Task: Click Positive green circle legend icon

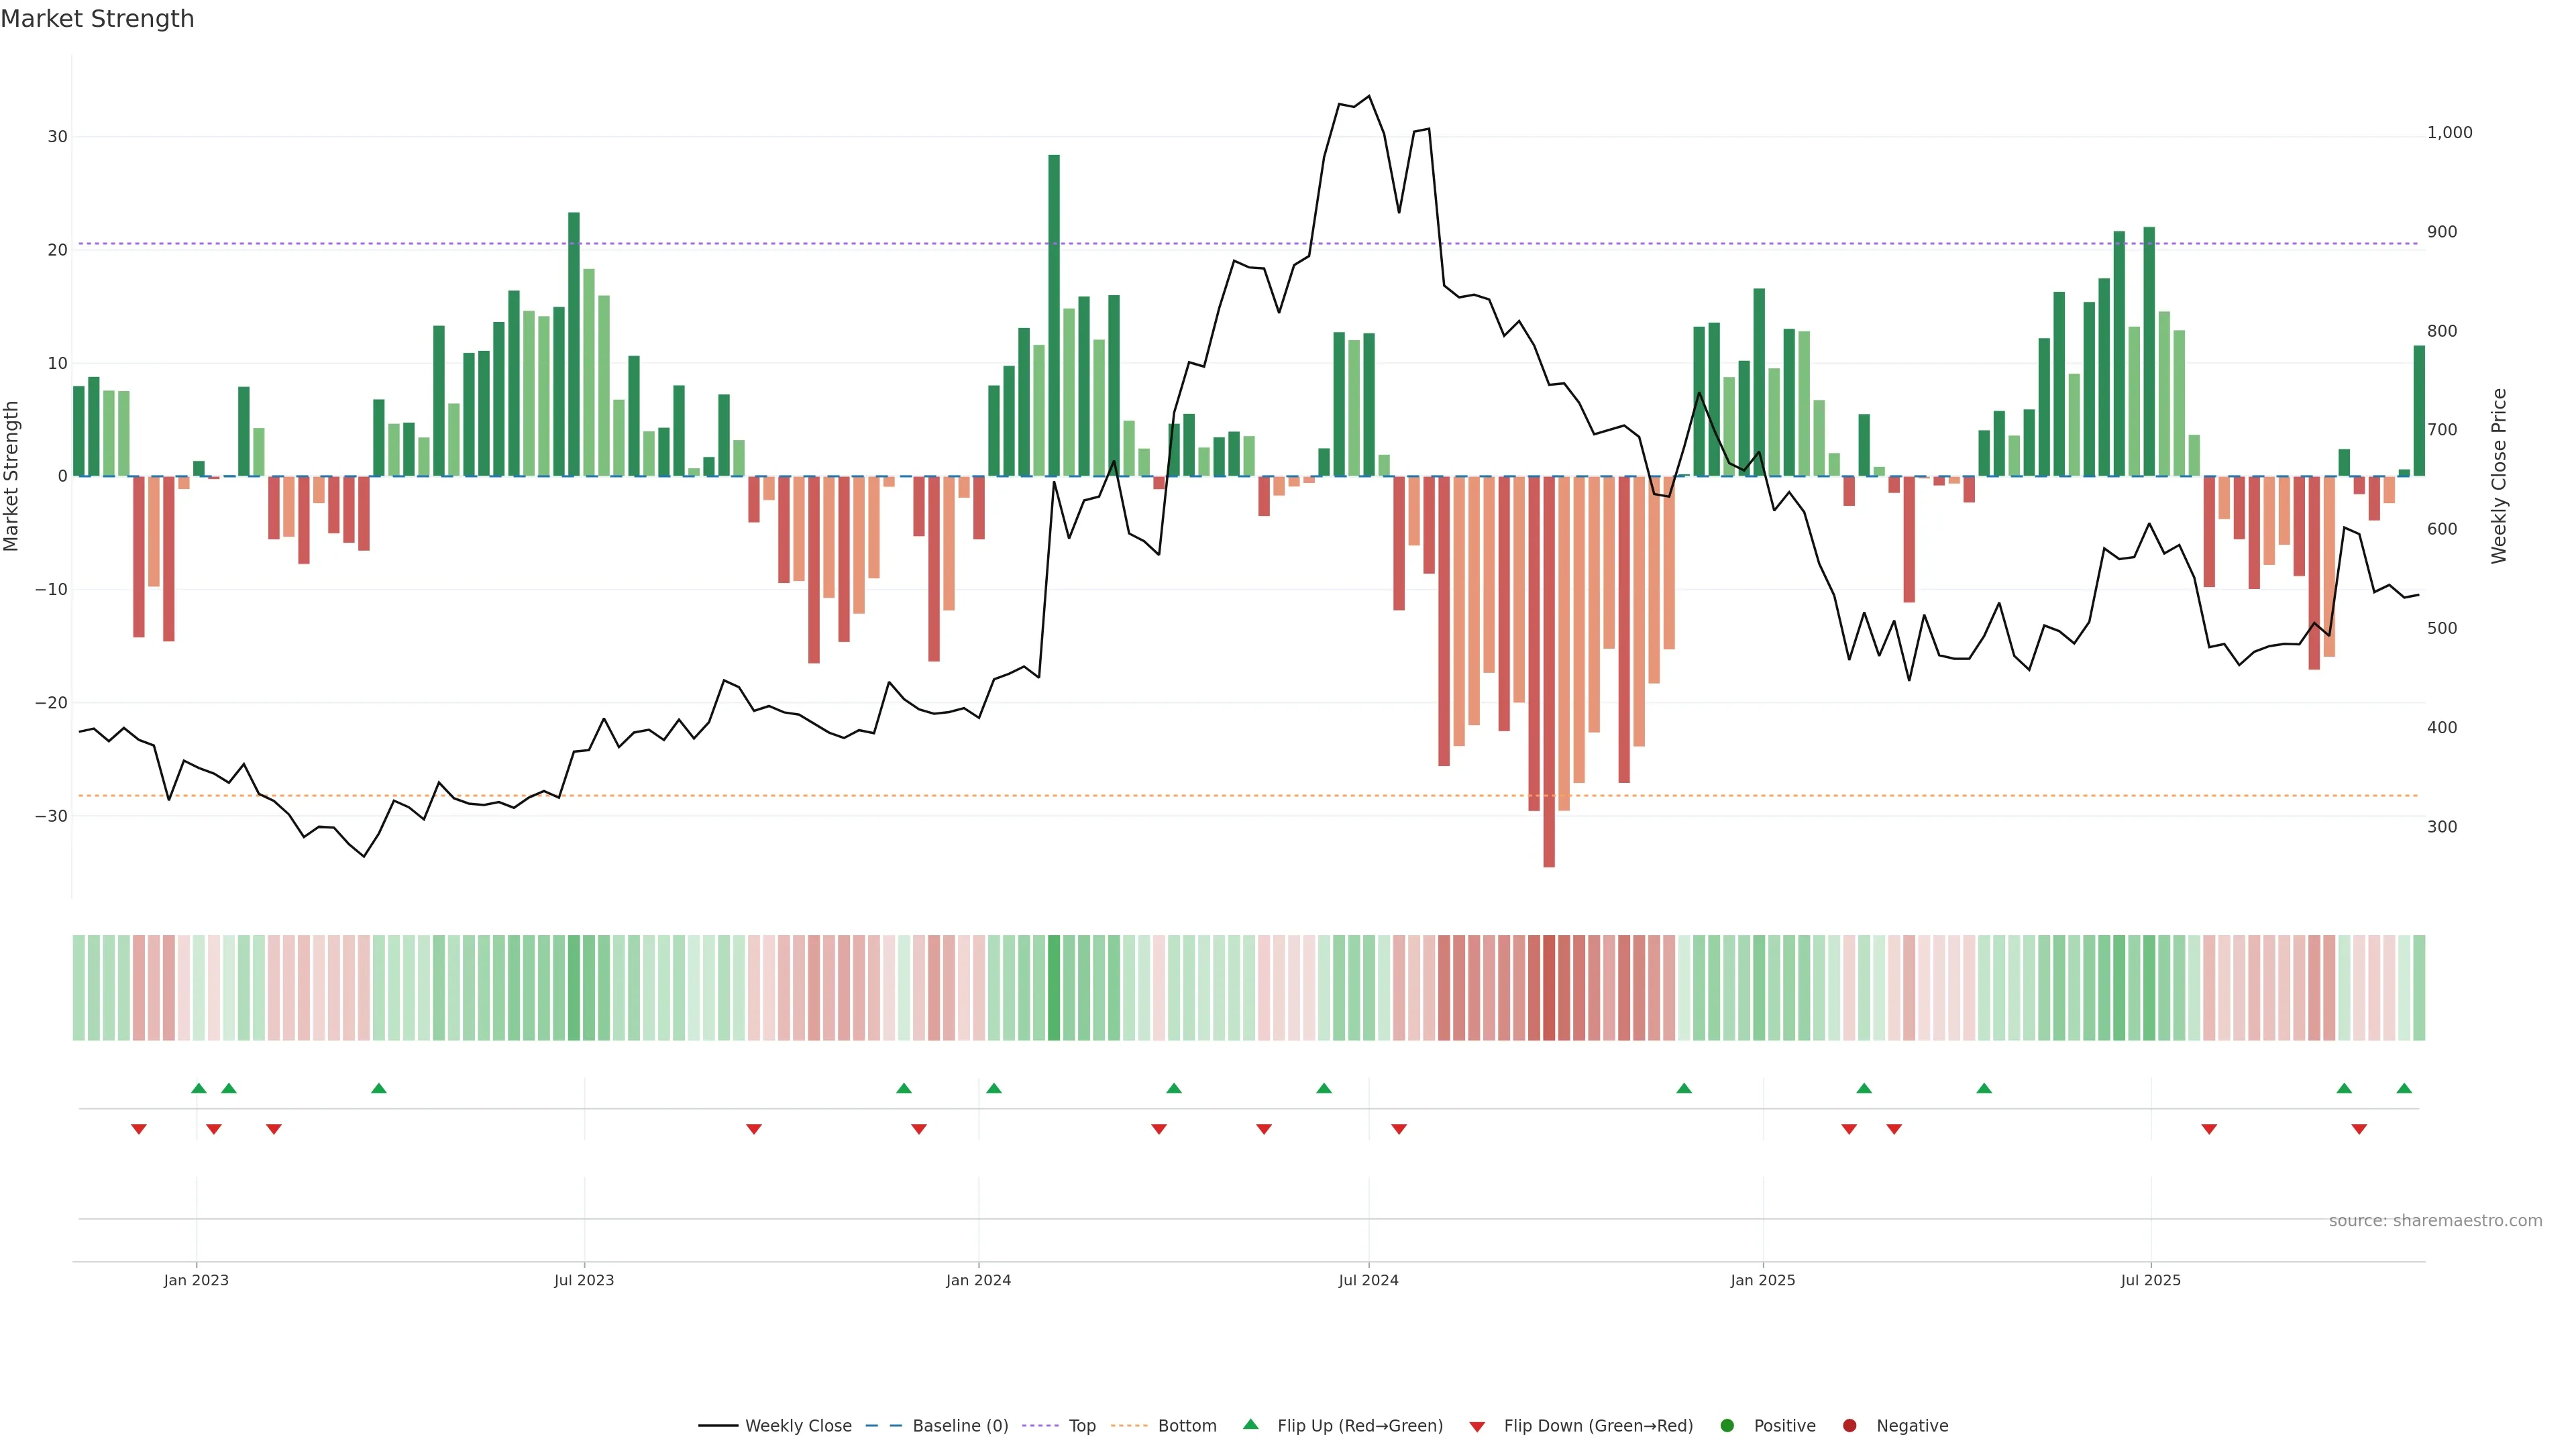Action: coord(1727,1426)
